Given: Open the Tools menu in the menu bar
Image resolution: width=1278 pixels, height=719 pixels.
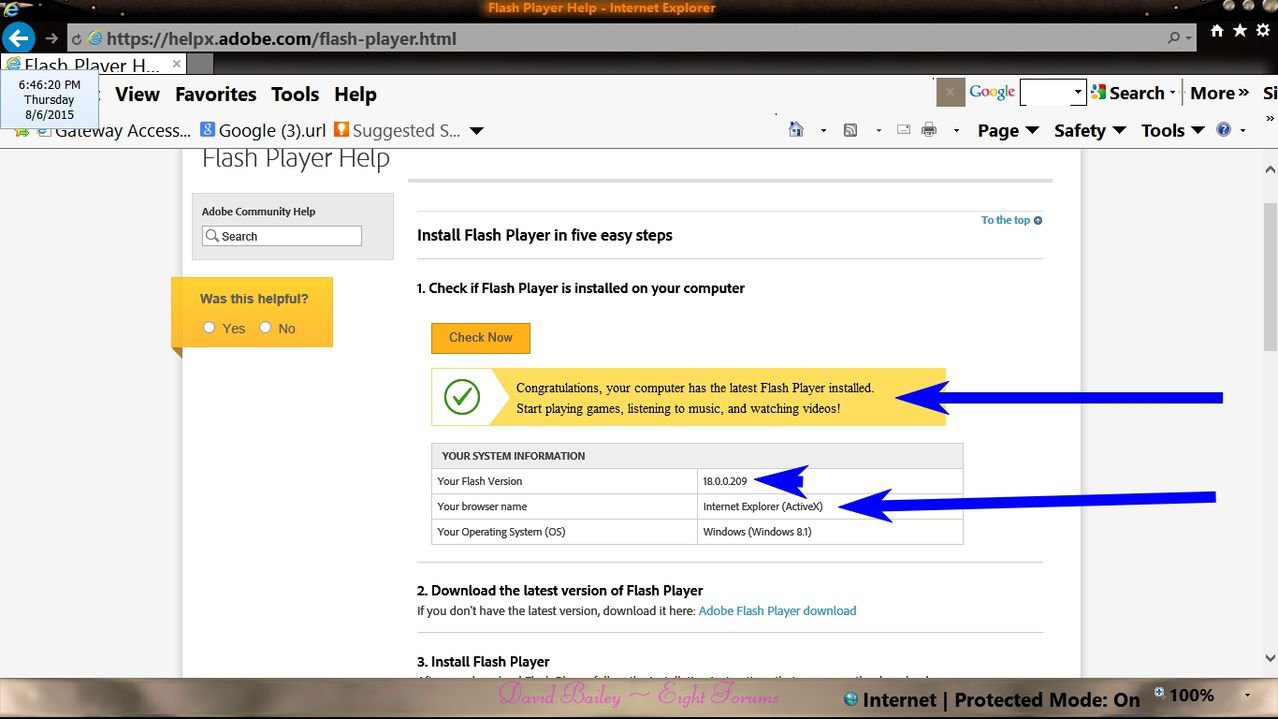Looking at the screenshot, I should pos(295,94).
